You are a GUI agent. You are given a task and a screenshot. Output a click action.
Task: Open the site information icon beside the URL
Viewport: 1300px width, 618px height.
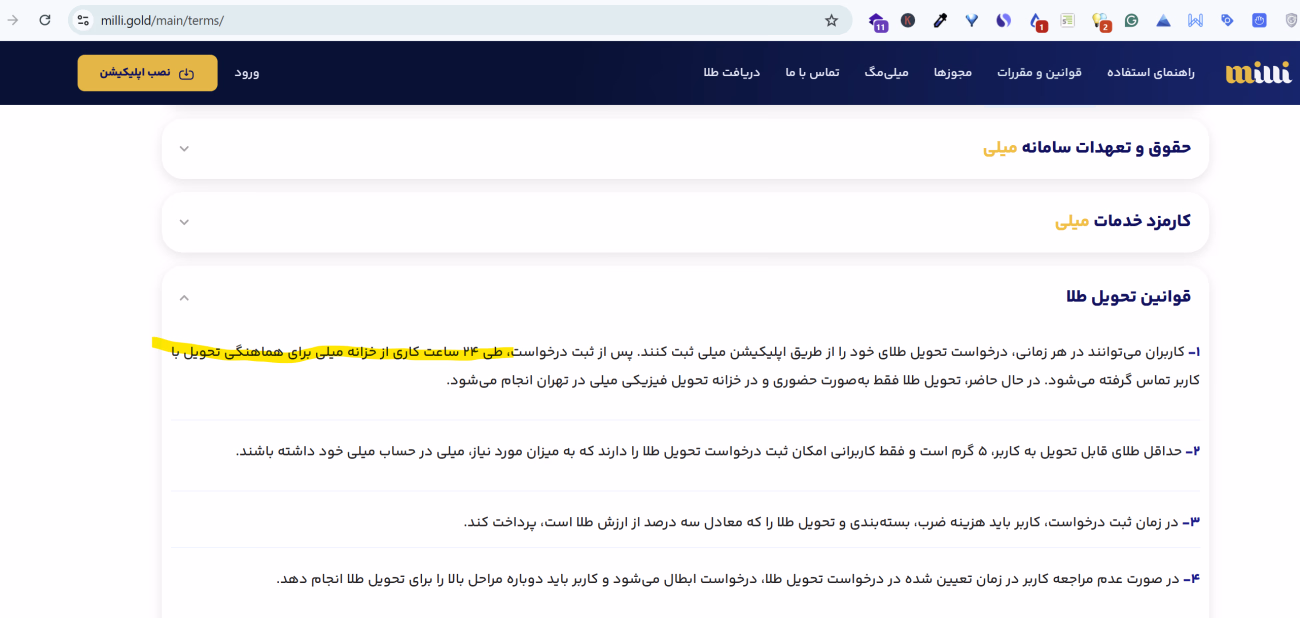coord(83,20)
